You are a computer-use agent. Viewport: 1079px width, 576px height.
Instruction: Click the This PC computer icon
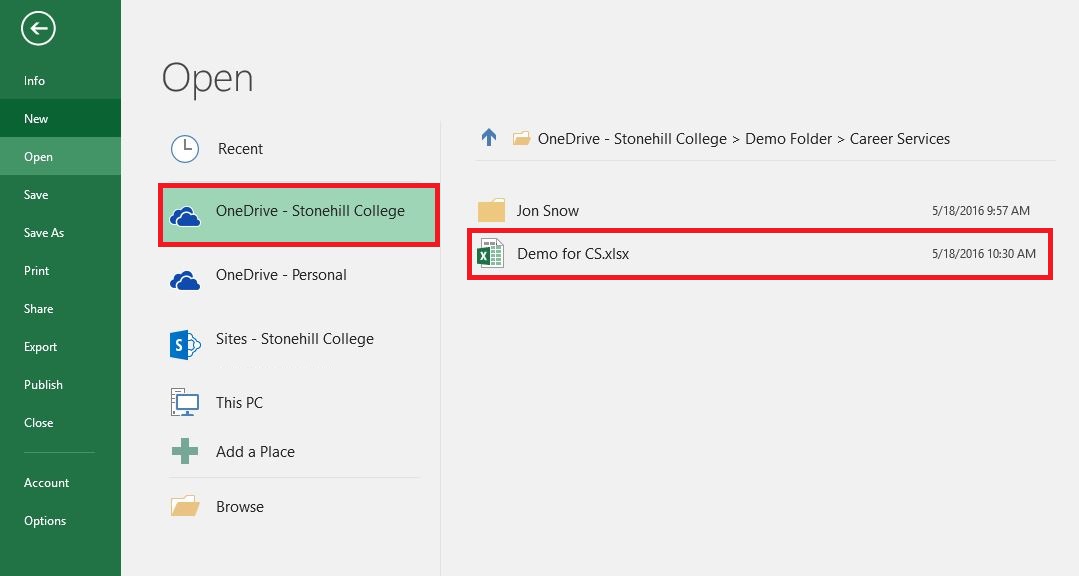pos(184,402)
